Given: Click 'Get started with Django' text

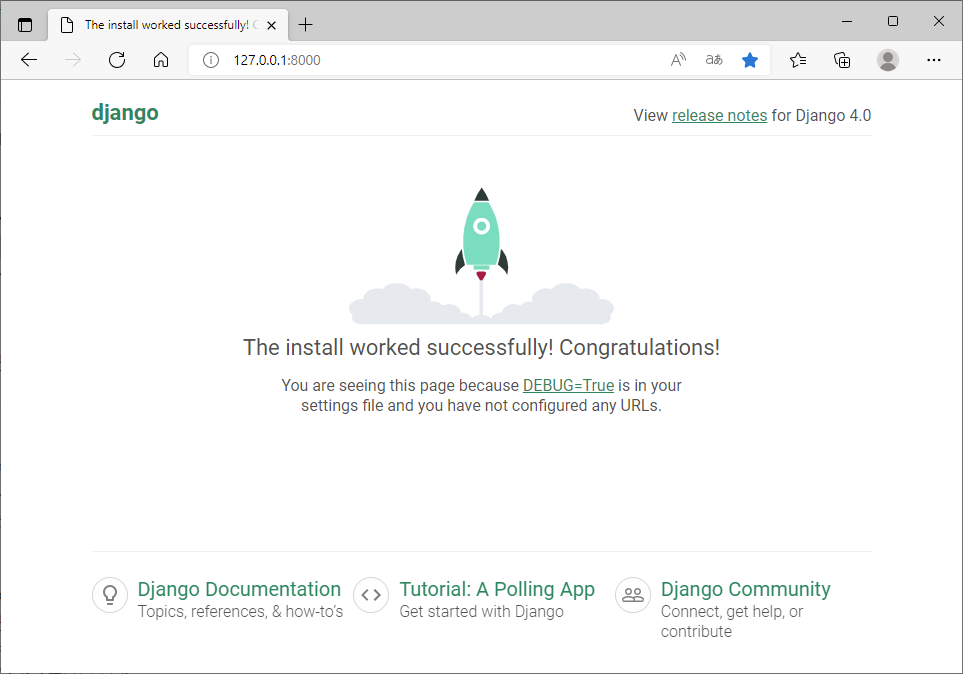Looking at the screenshot, I should (x=482, y=611).
